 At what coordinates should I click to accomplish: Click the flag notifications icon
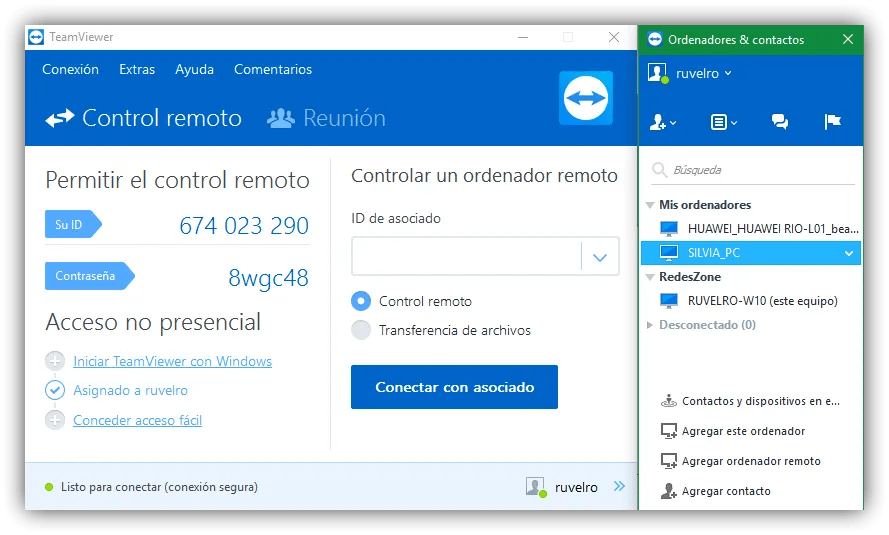(832, 121)
